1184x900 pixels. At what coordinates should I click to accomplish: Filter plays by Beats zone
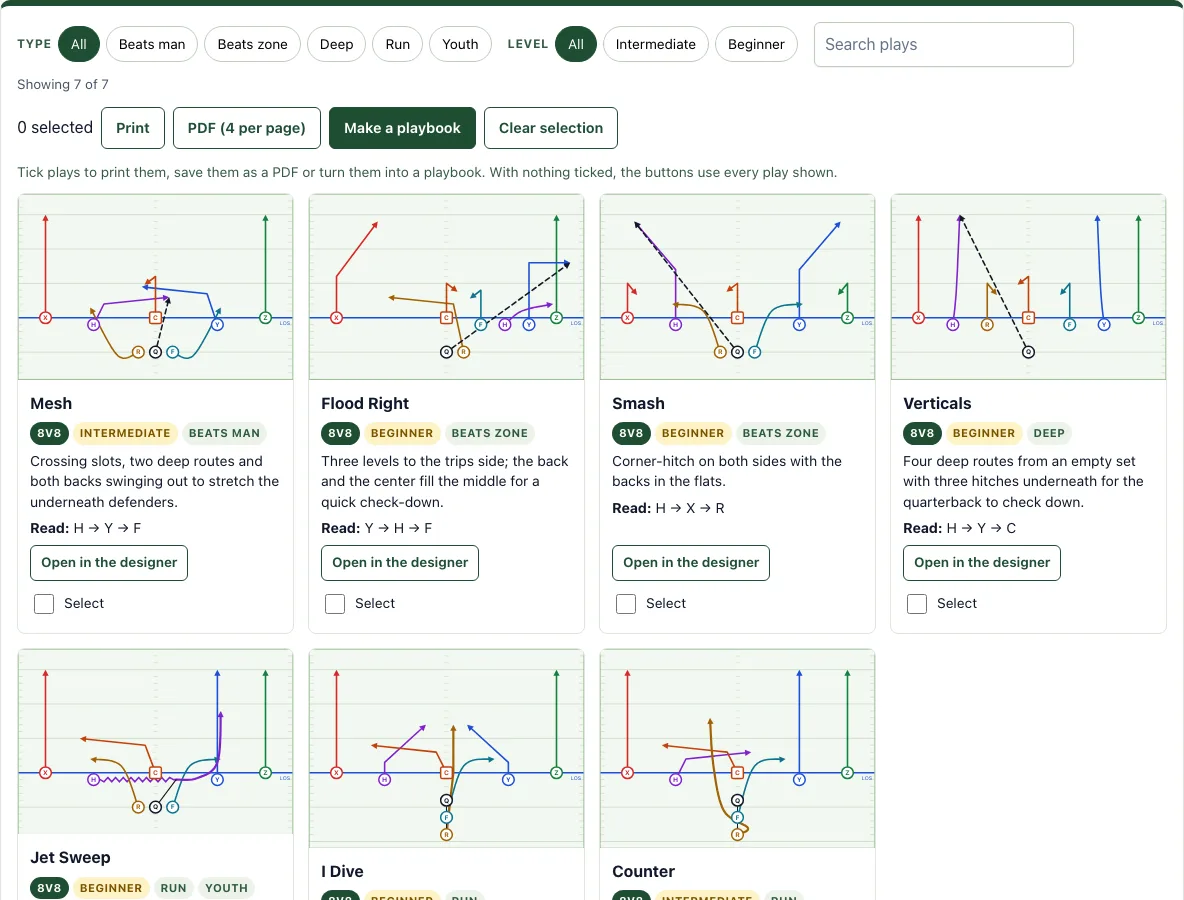coord(252,45)
